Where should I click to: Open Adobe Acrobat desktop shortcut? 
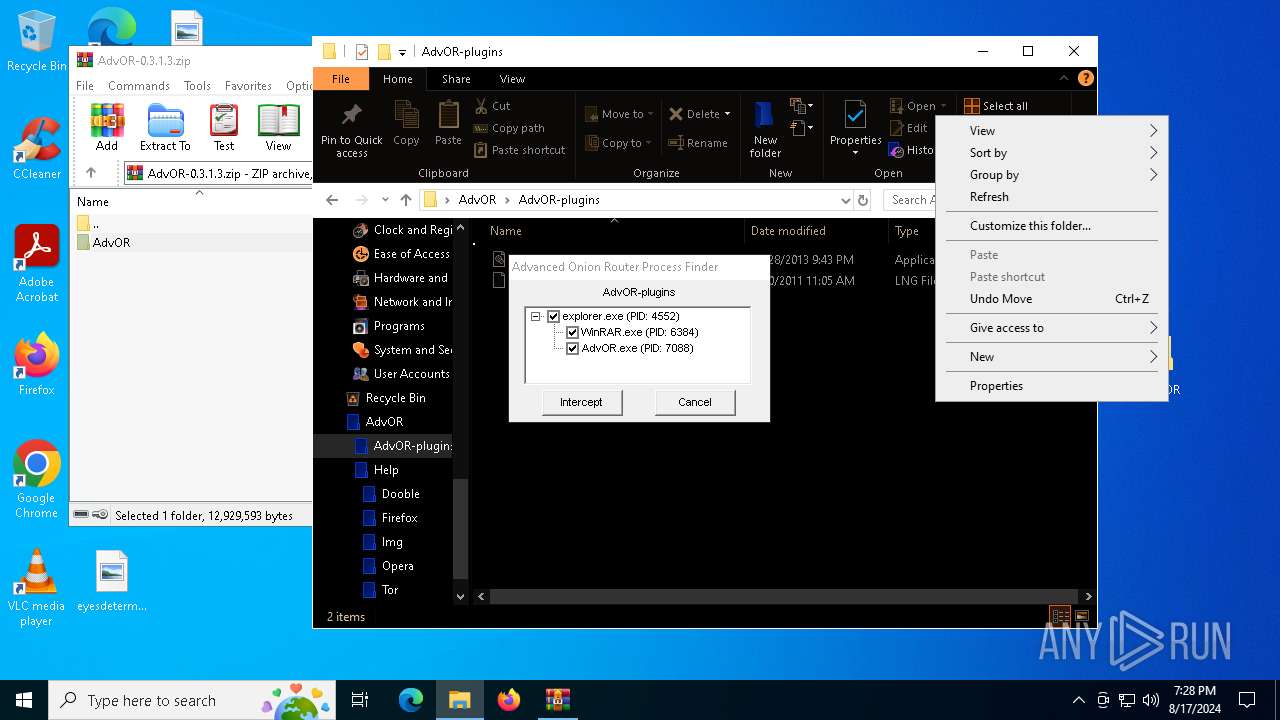pyautogui.click(x=37, y=264)
